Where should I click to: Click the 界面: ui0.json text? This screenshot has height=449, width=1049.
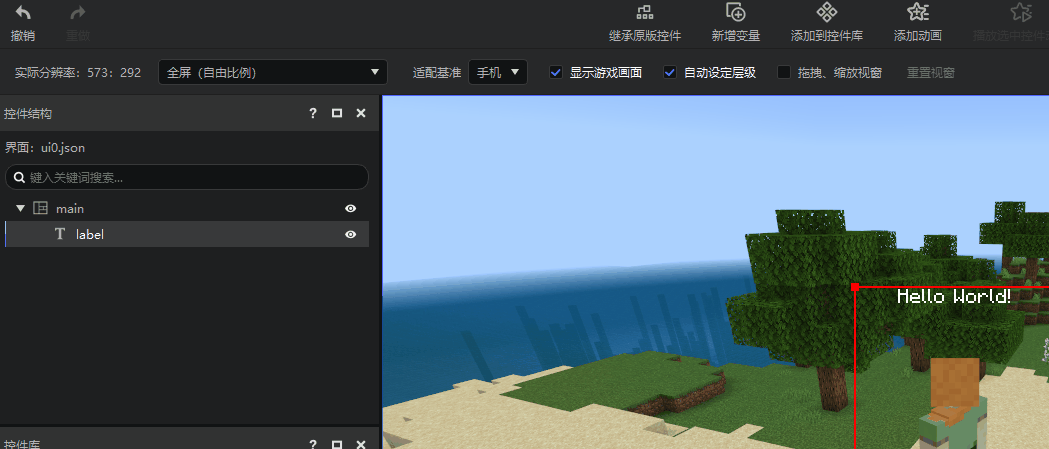click(45, 148)
